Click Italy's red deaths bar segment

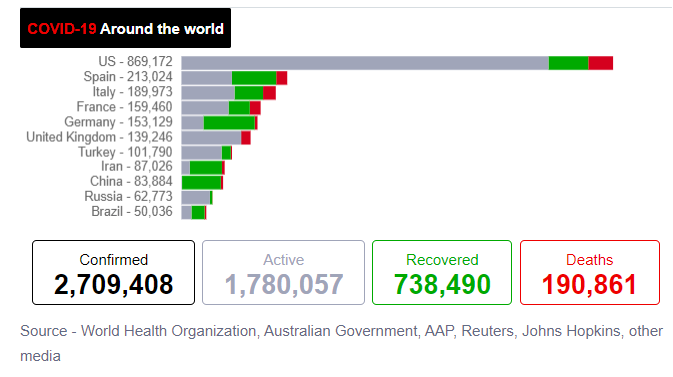click(x=269, y=93)
